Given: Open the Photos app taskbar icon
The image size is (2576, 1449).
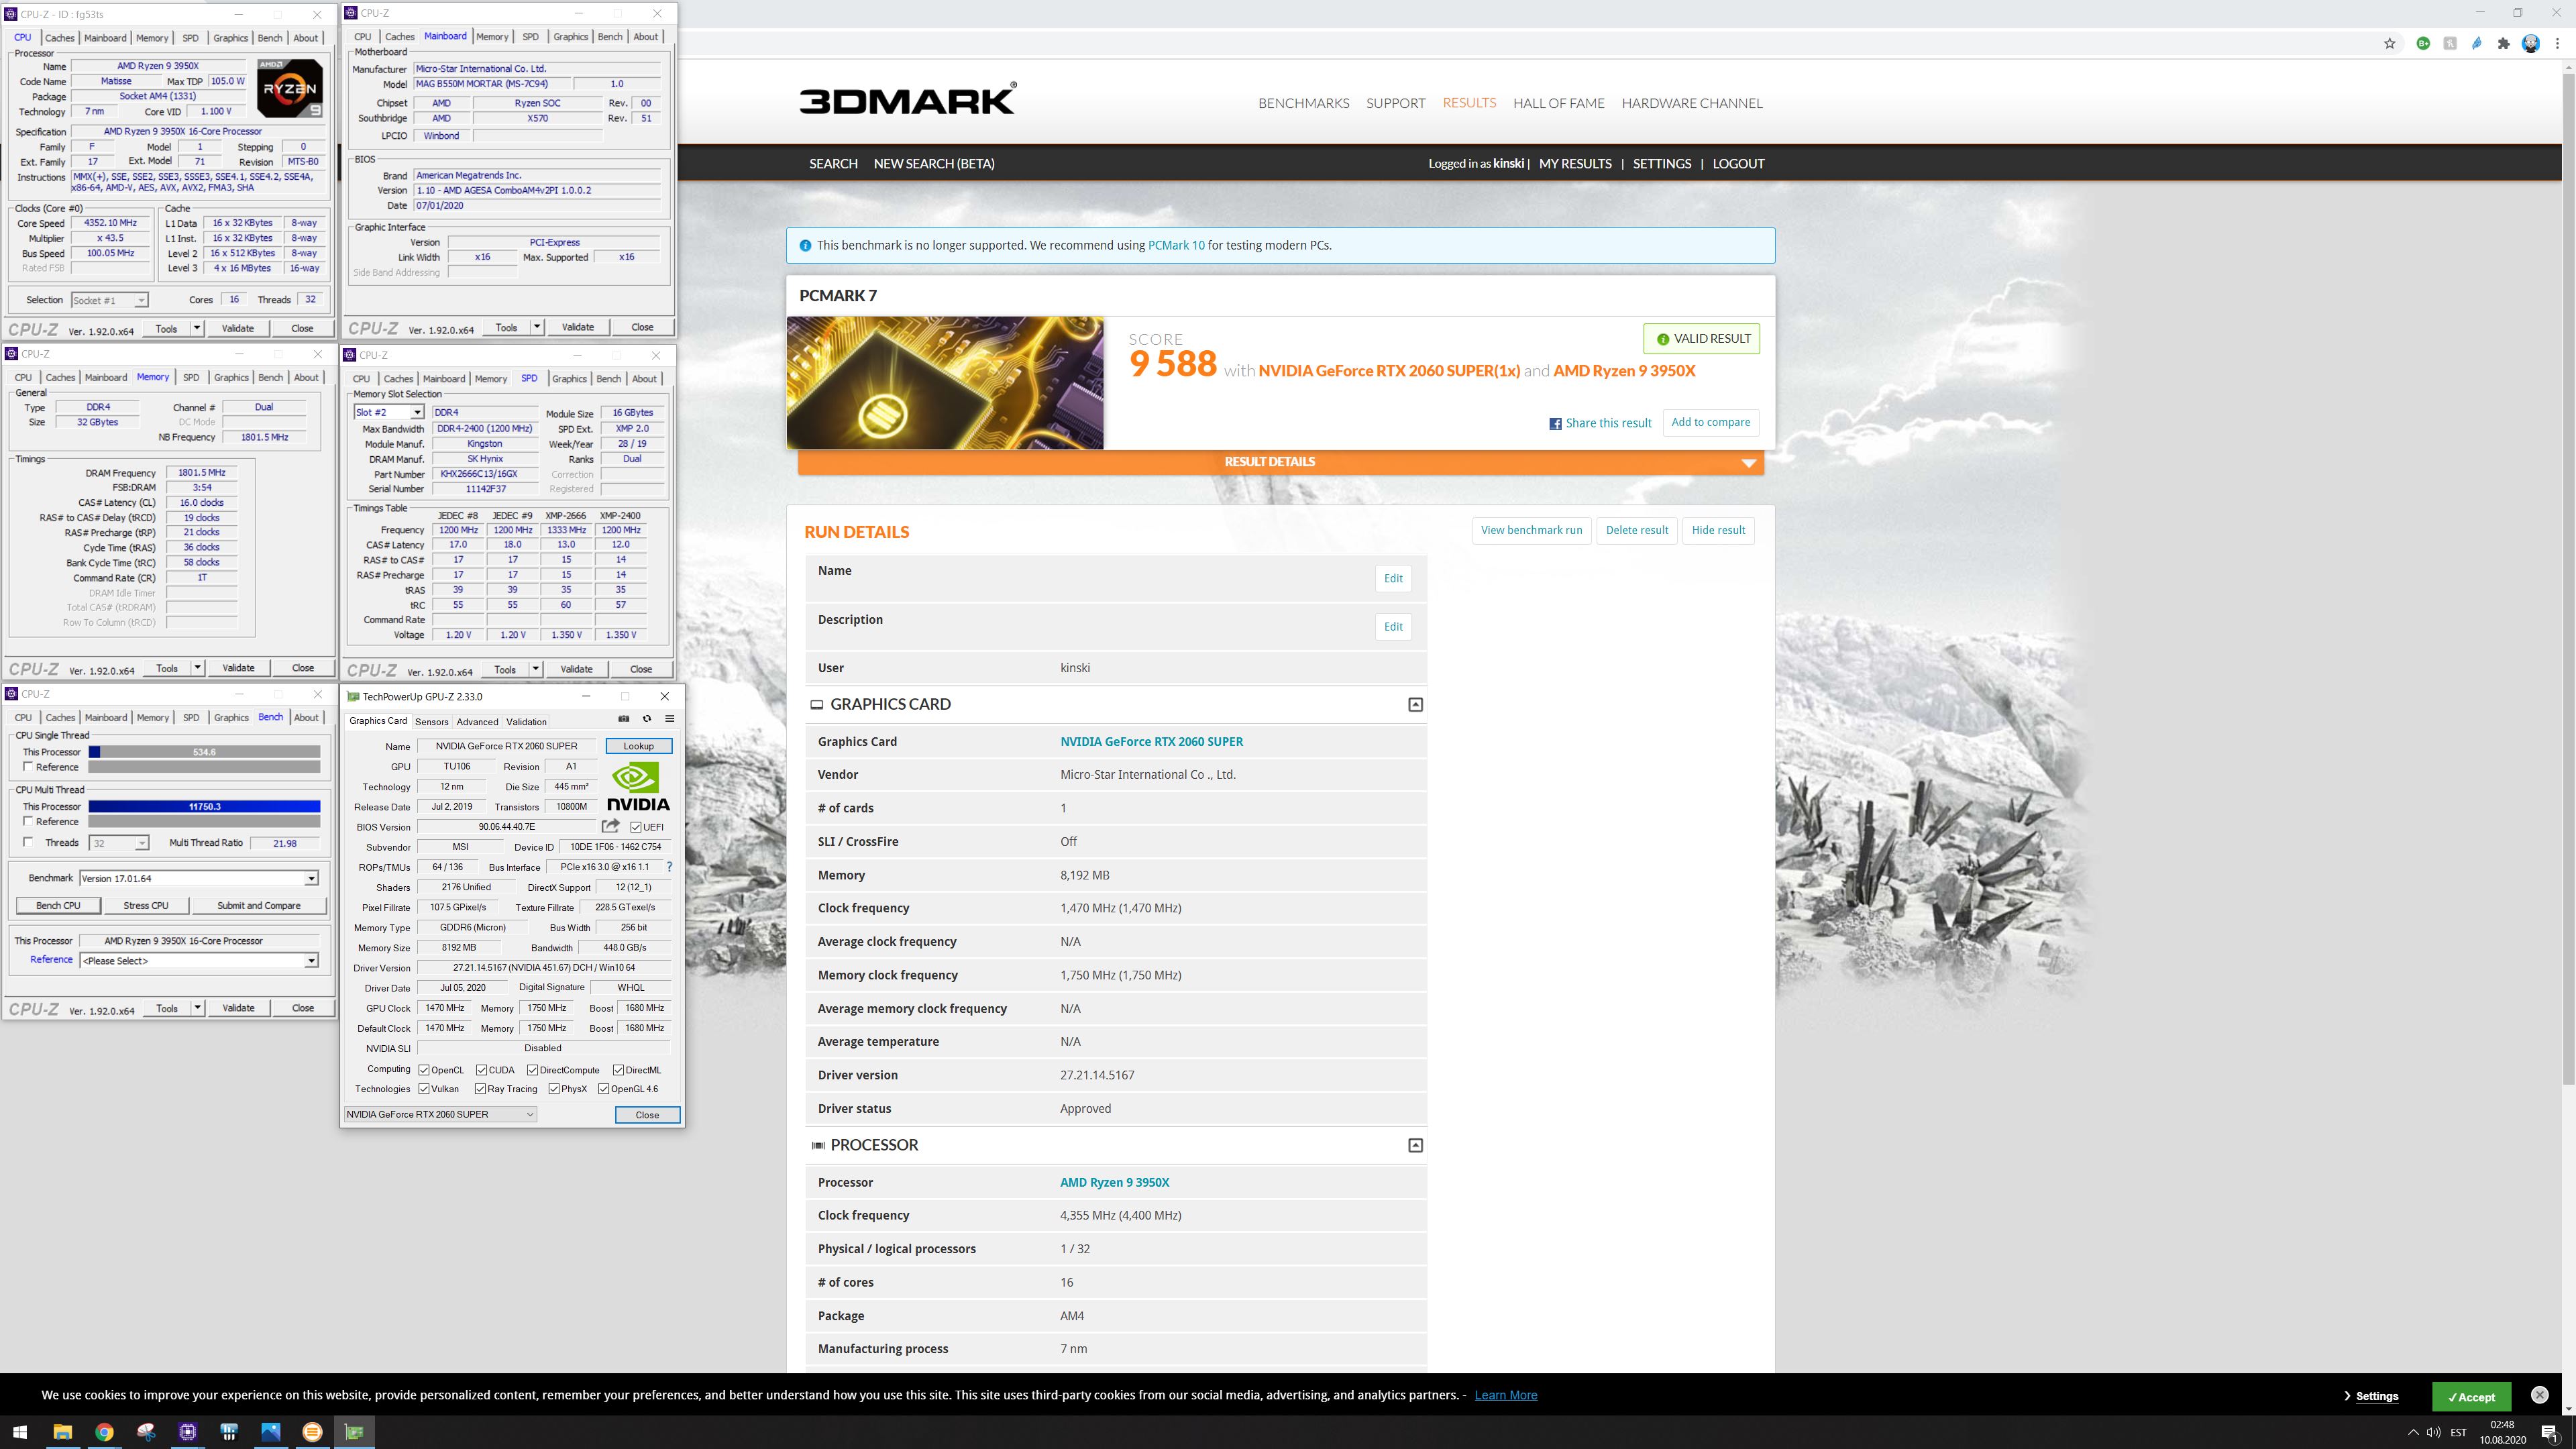Looking at the screenshot, I should point(271,1432).
